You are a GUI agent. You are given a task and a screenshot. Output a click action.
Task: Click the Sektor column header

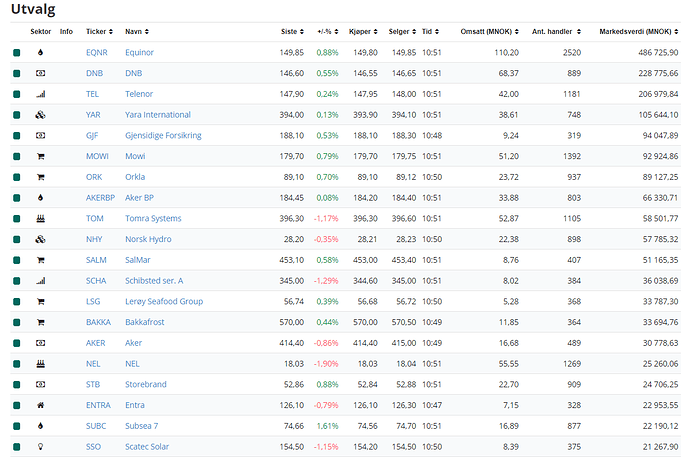click(40, 31)
